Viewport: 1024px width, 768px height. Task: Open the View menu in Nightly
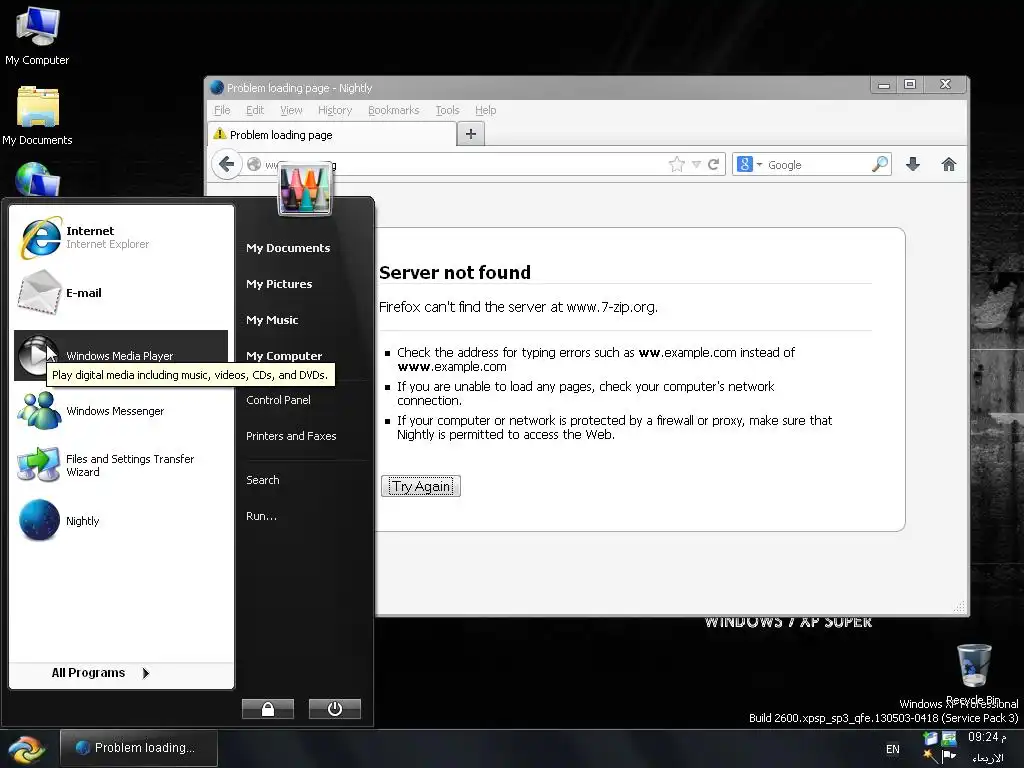[x=291, y=110]
